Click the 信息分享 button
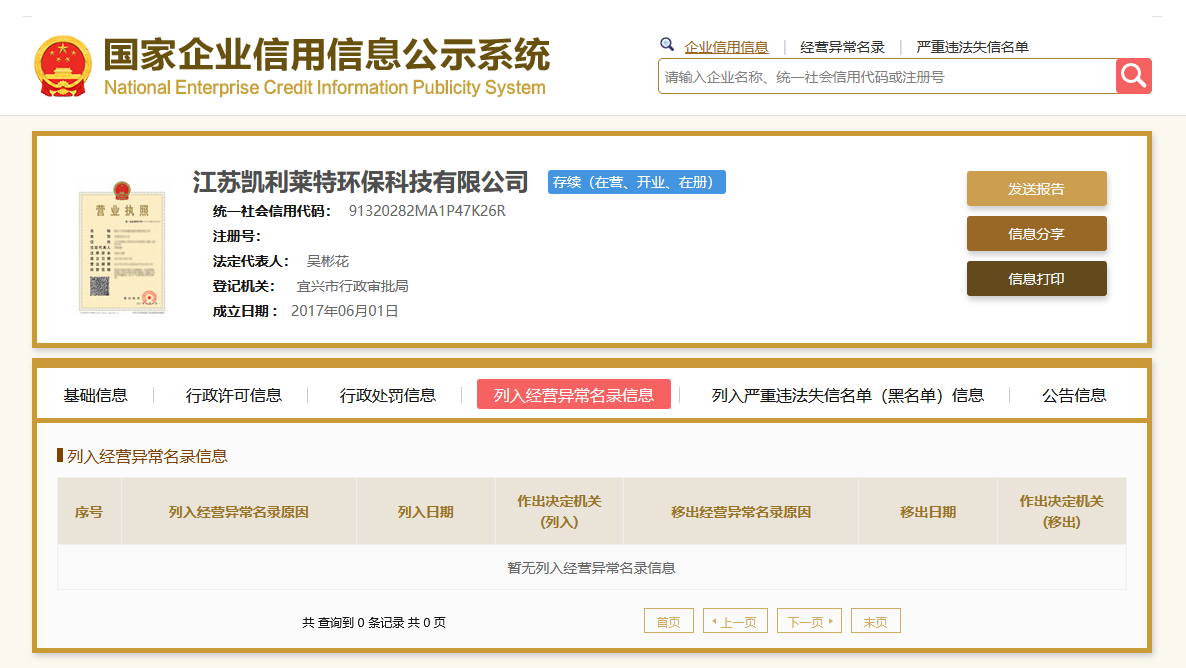 pos(1036,234)
